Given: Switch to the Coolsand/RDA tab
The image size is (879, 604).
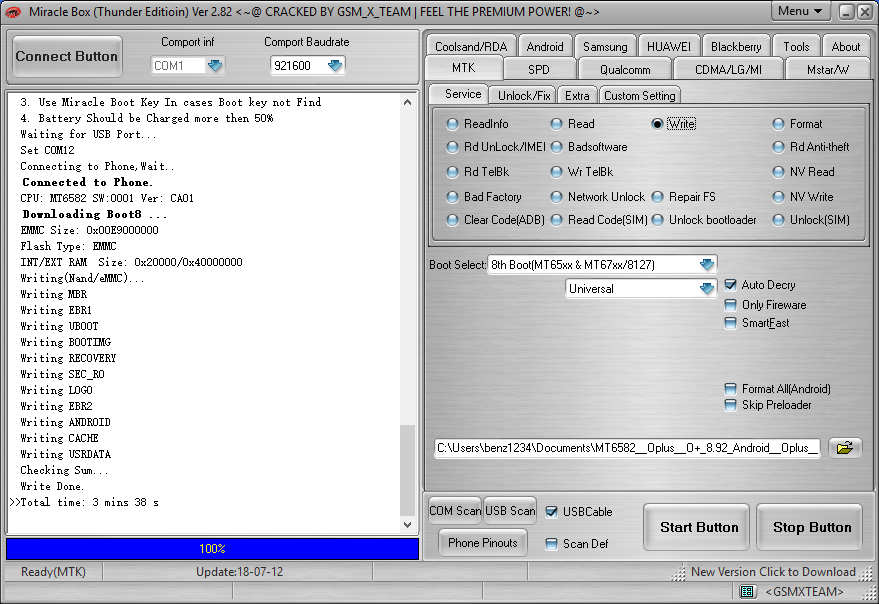Looking at the screenshot, I should point(471,47).
